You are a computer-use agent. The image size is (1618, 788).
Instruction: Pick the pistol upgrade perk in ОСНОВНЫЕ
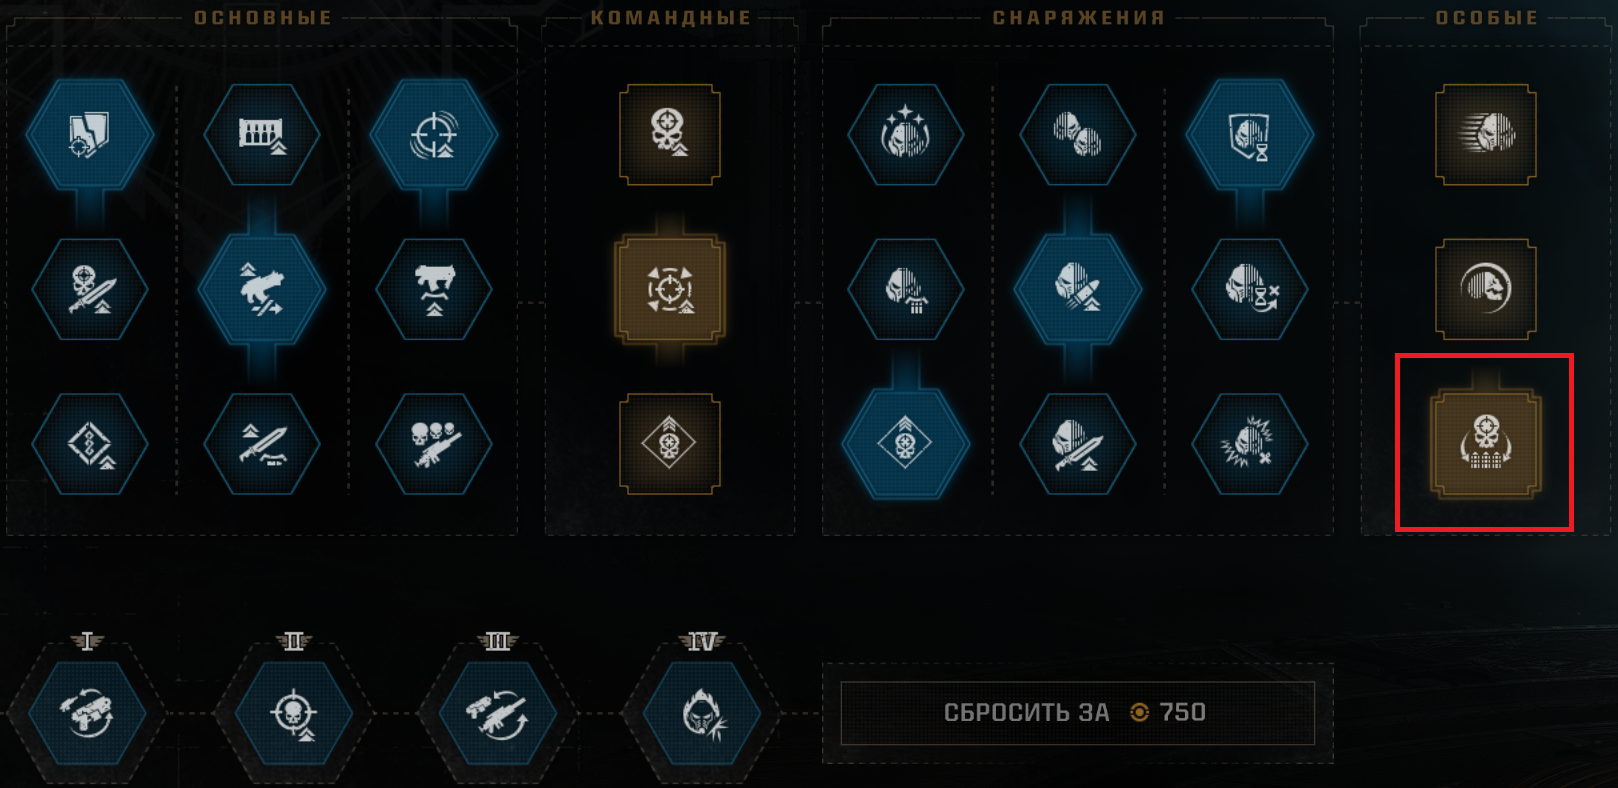(x=434, y=289)
